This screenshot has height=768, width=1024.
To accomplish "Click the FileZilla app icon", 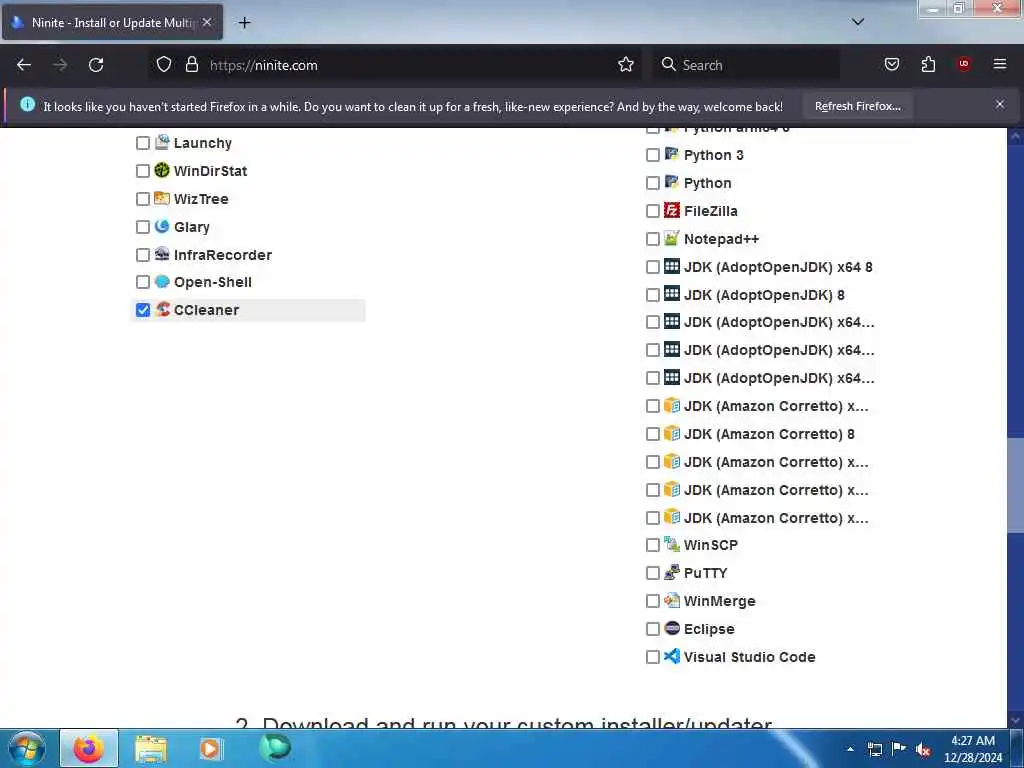I will click(x=672, y=210).
